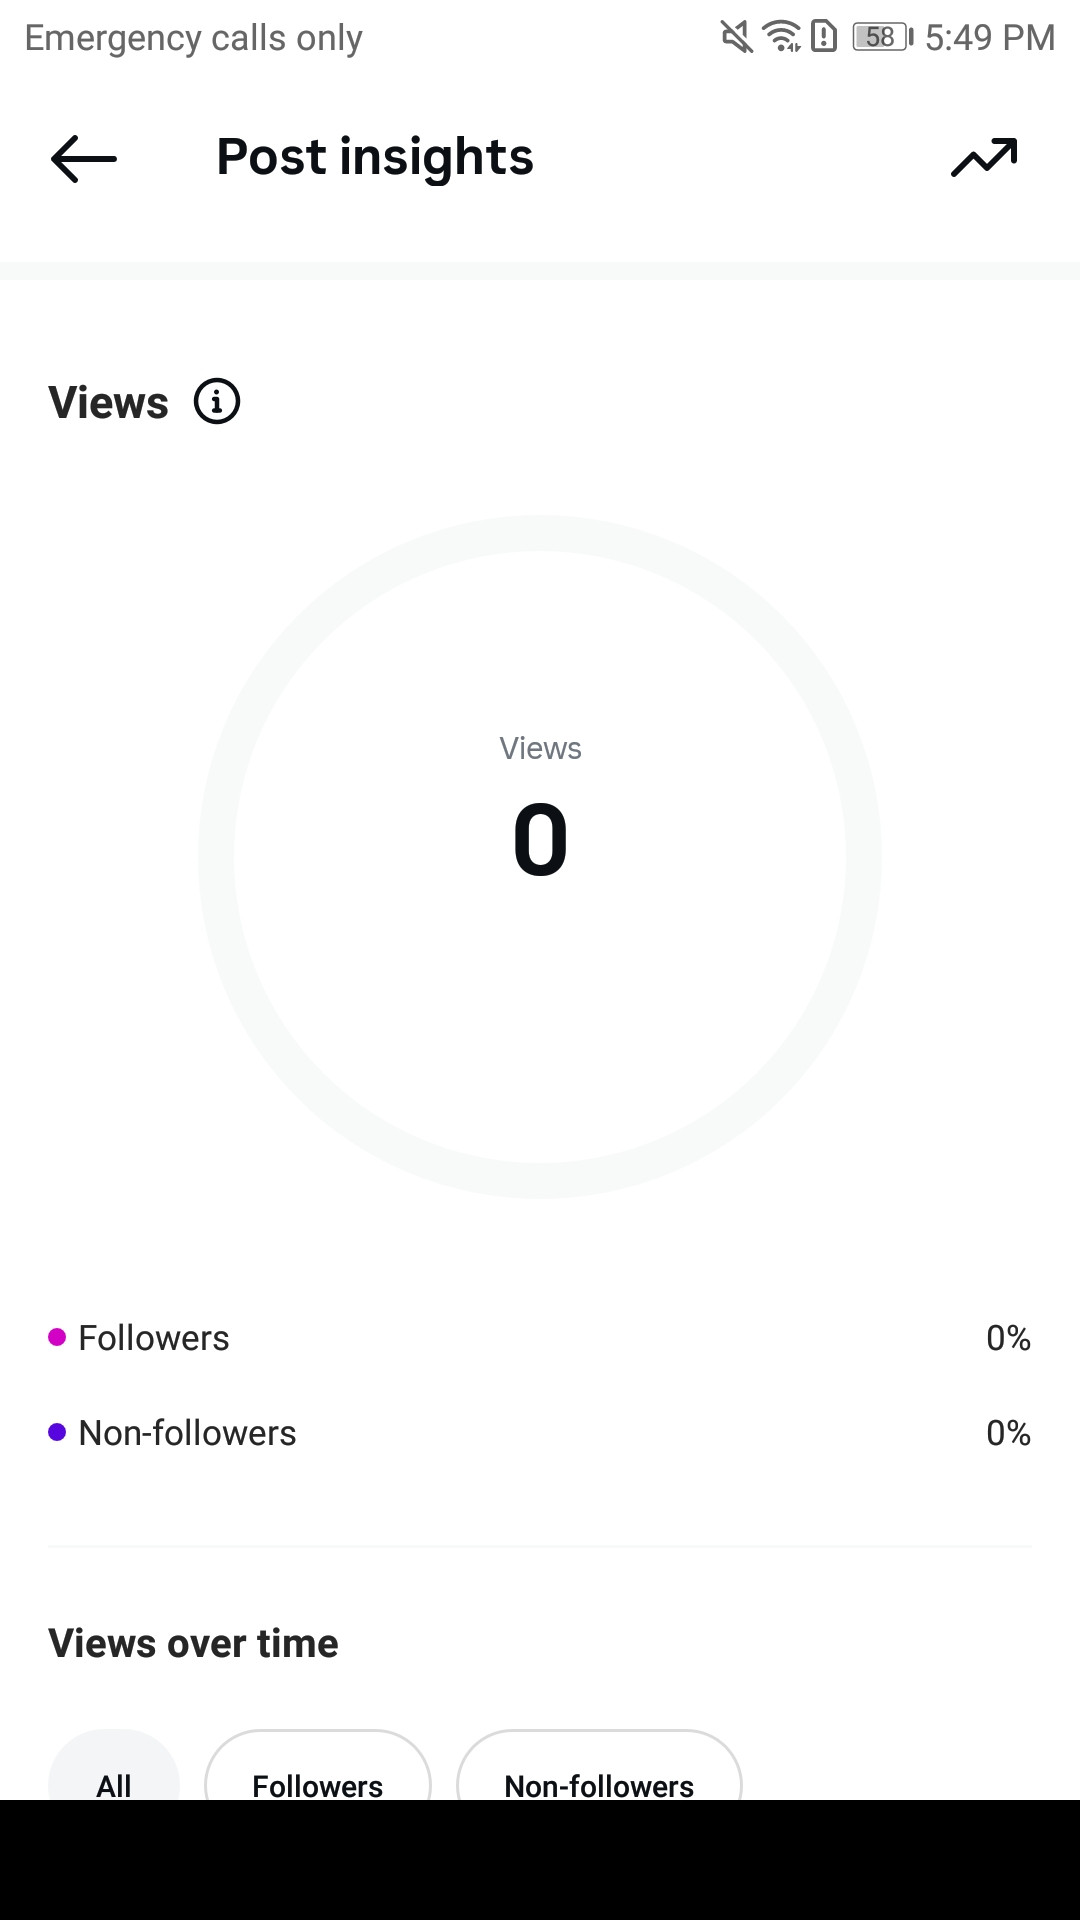This screenshot has height=1920, width=1080.
Task: Tap the Views count in circle
Action: coord(540,840)
